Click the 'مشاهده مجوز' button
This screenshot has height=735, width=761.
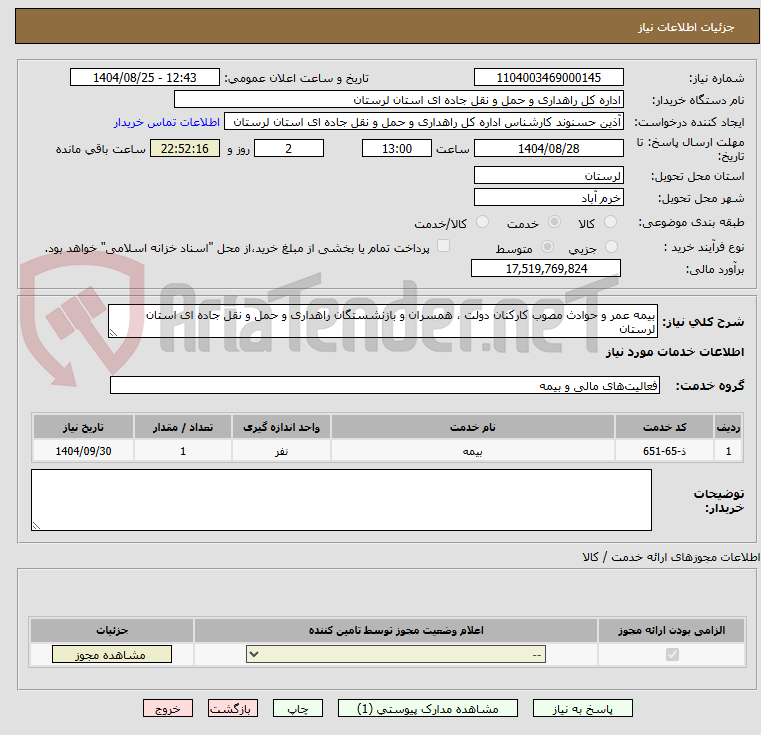coord(111,655)
